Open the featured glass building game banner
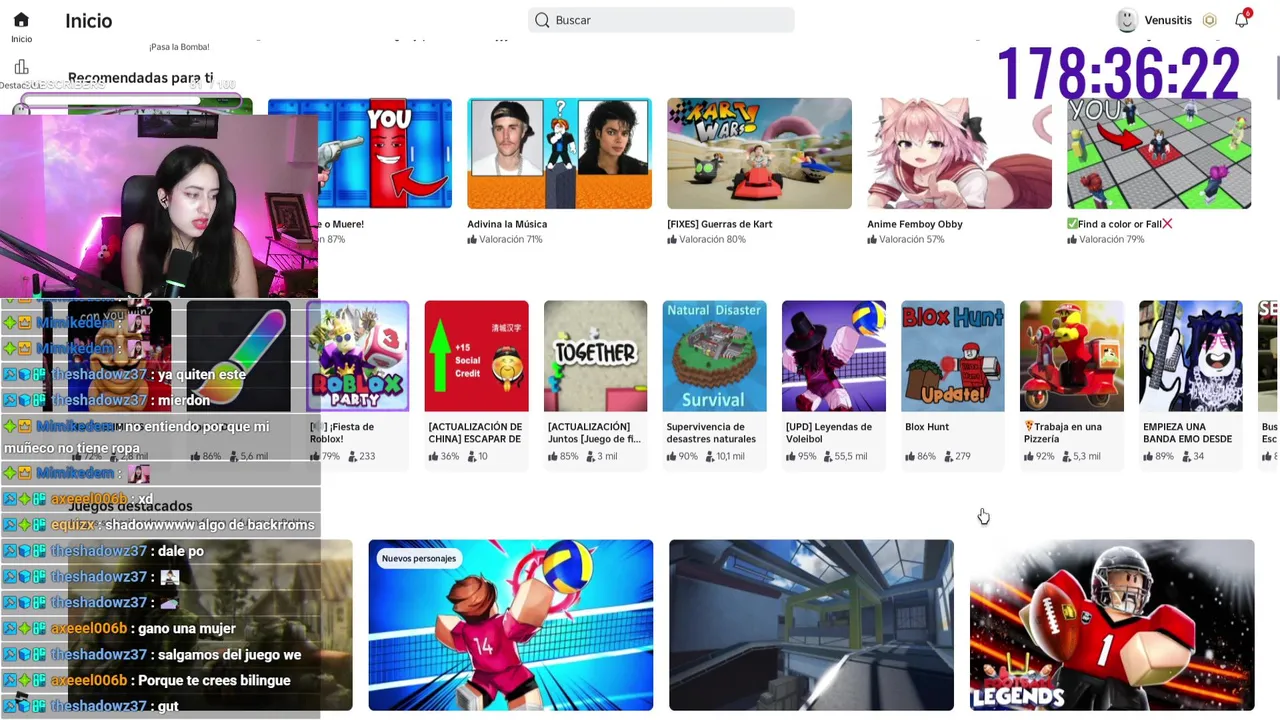Image resolution: width=1280 pixels, height=720 pixels. [x=811, y=625]
